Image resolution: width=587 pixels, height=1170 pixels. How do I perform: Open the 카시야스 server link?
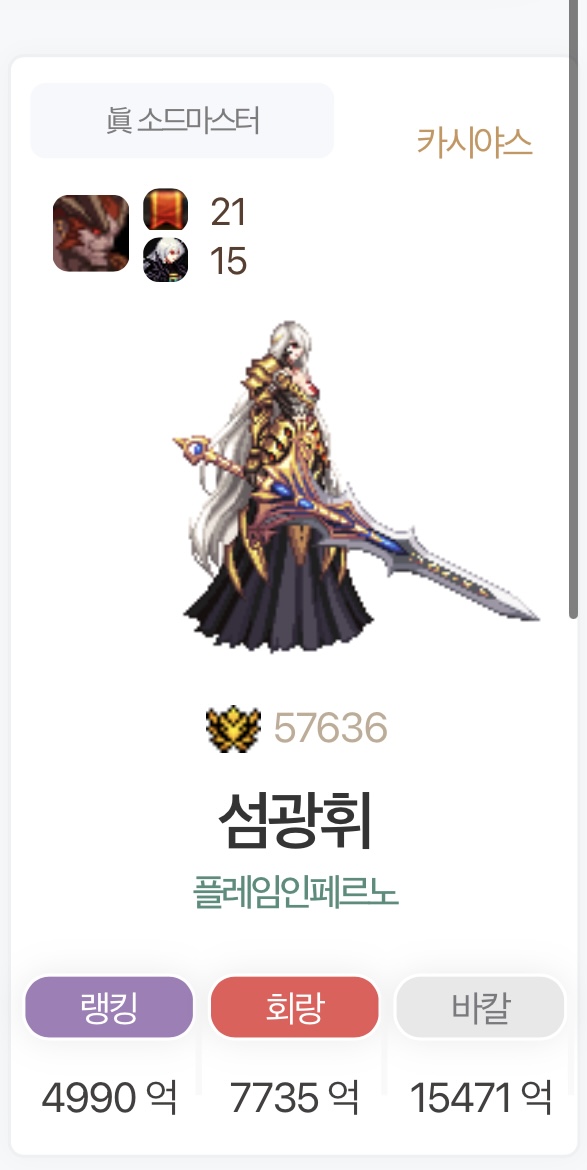click(x=474, y=142)
